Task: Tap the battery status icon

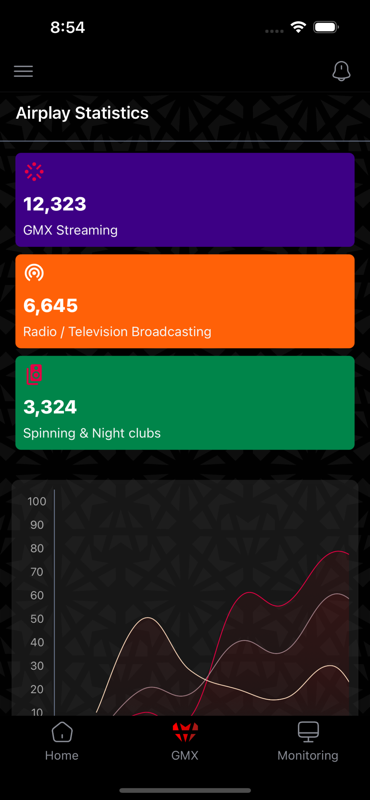Action: click(327, 27)
